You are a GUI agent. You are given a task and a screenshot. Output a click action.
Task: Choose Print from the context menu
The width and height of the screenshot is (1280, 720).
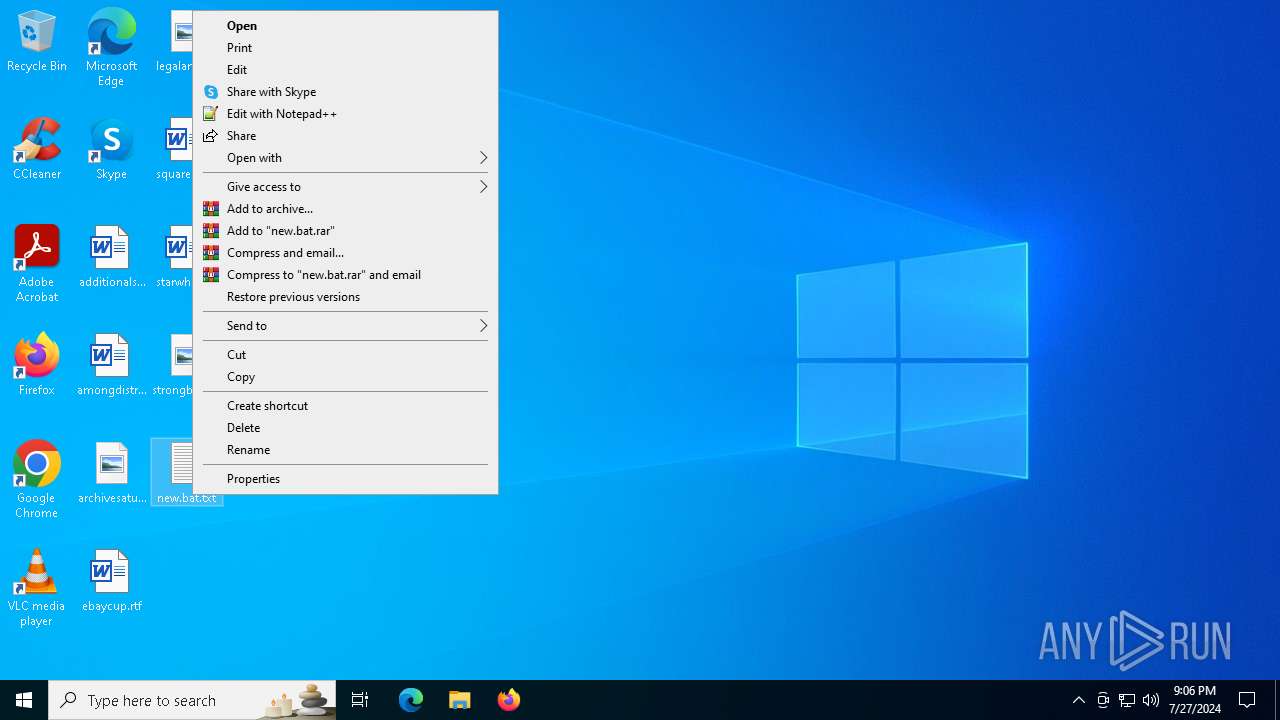click(345, 48)
